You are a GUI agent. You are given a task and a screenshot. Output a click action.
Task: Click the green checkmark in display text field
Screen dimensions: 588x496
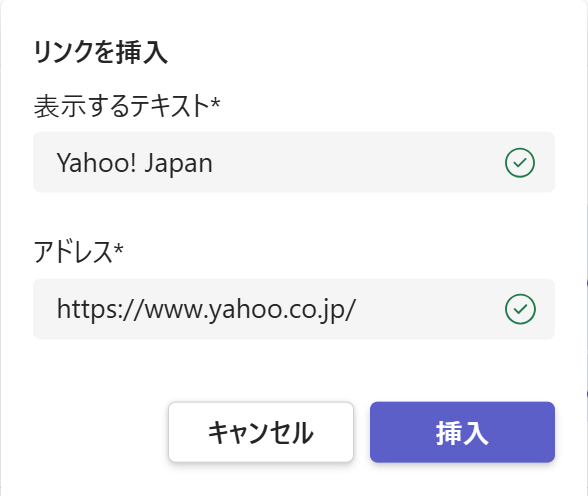pos(520,163)
